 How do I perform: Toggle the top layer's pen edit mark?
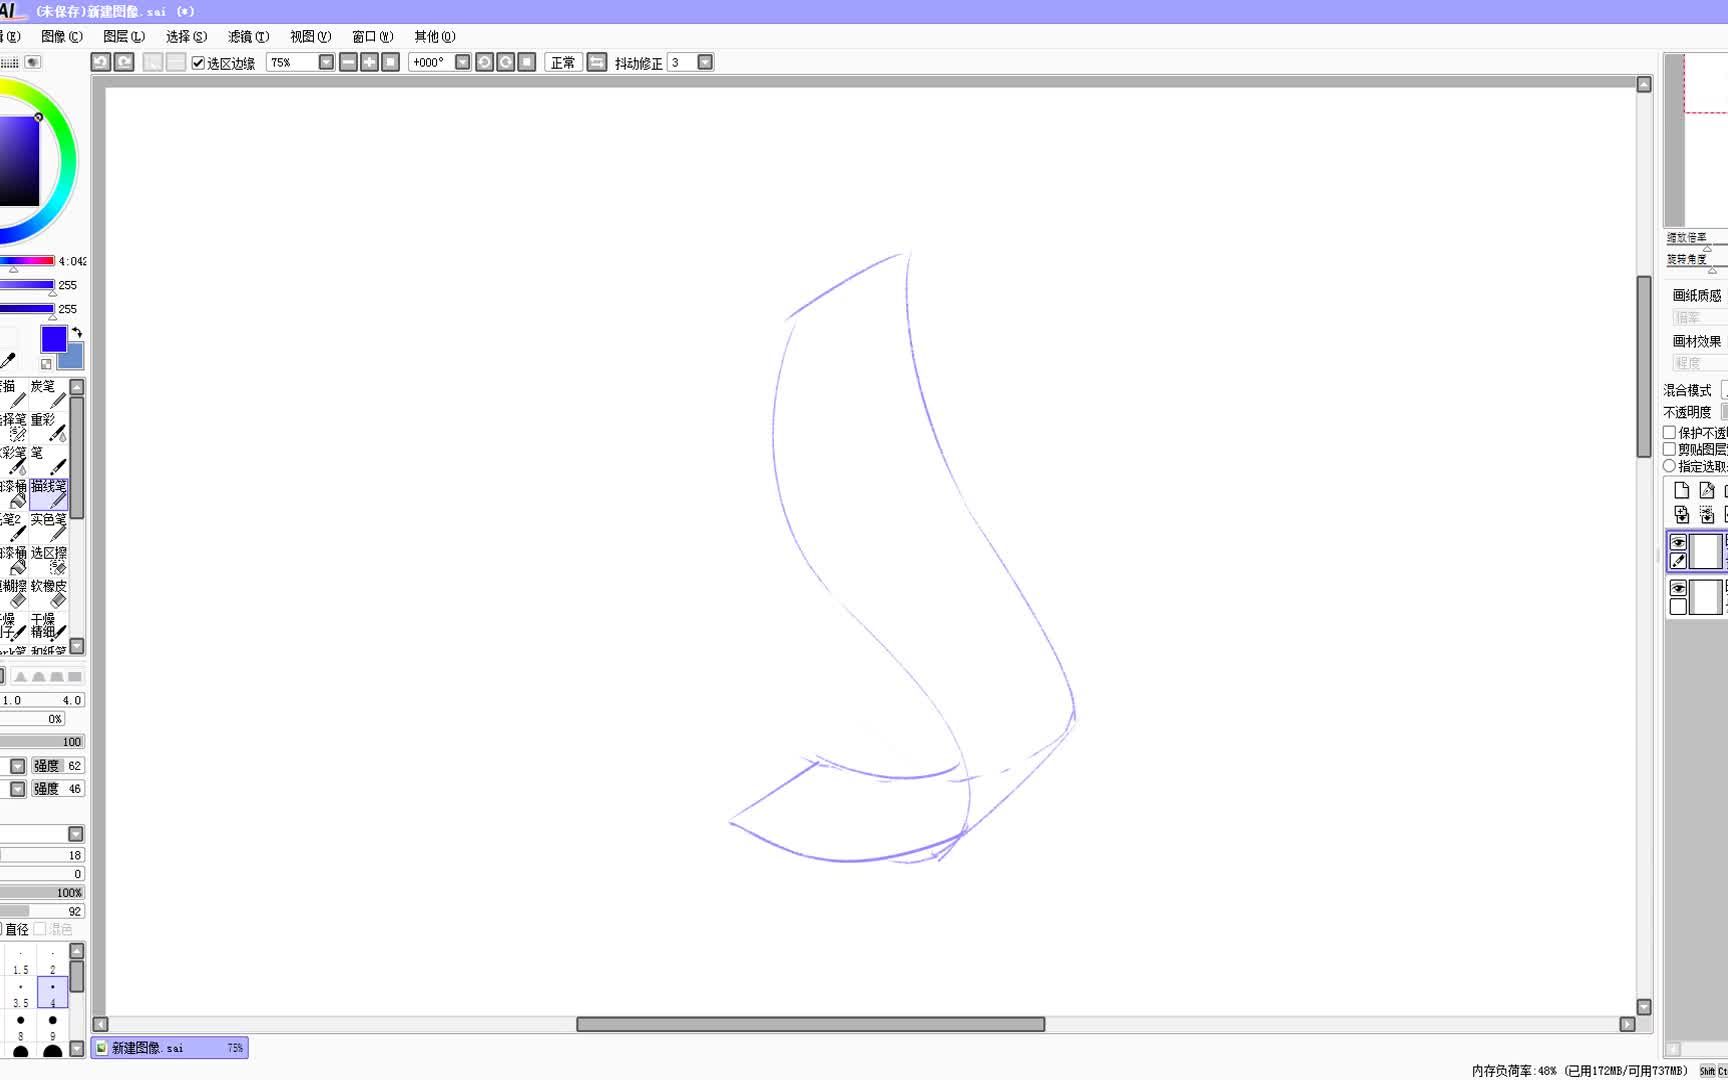[x=1678, y=560]
